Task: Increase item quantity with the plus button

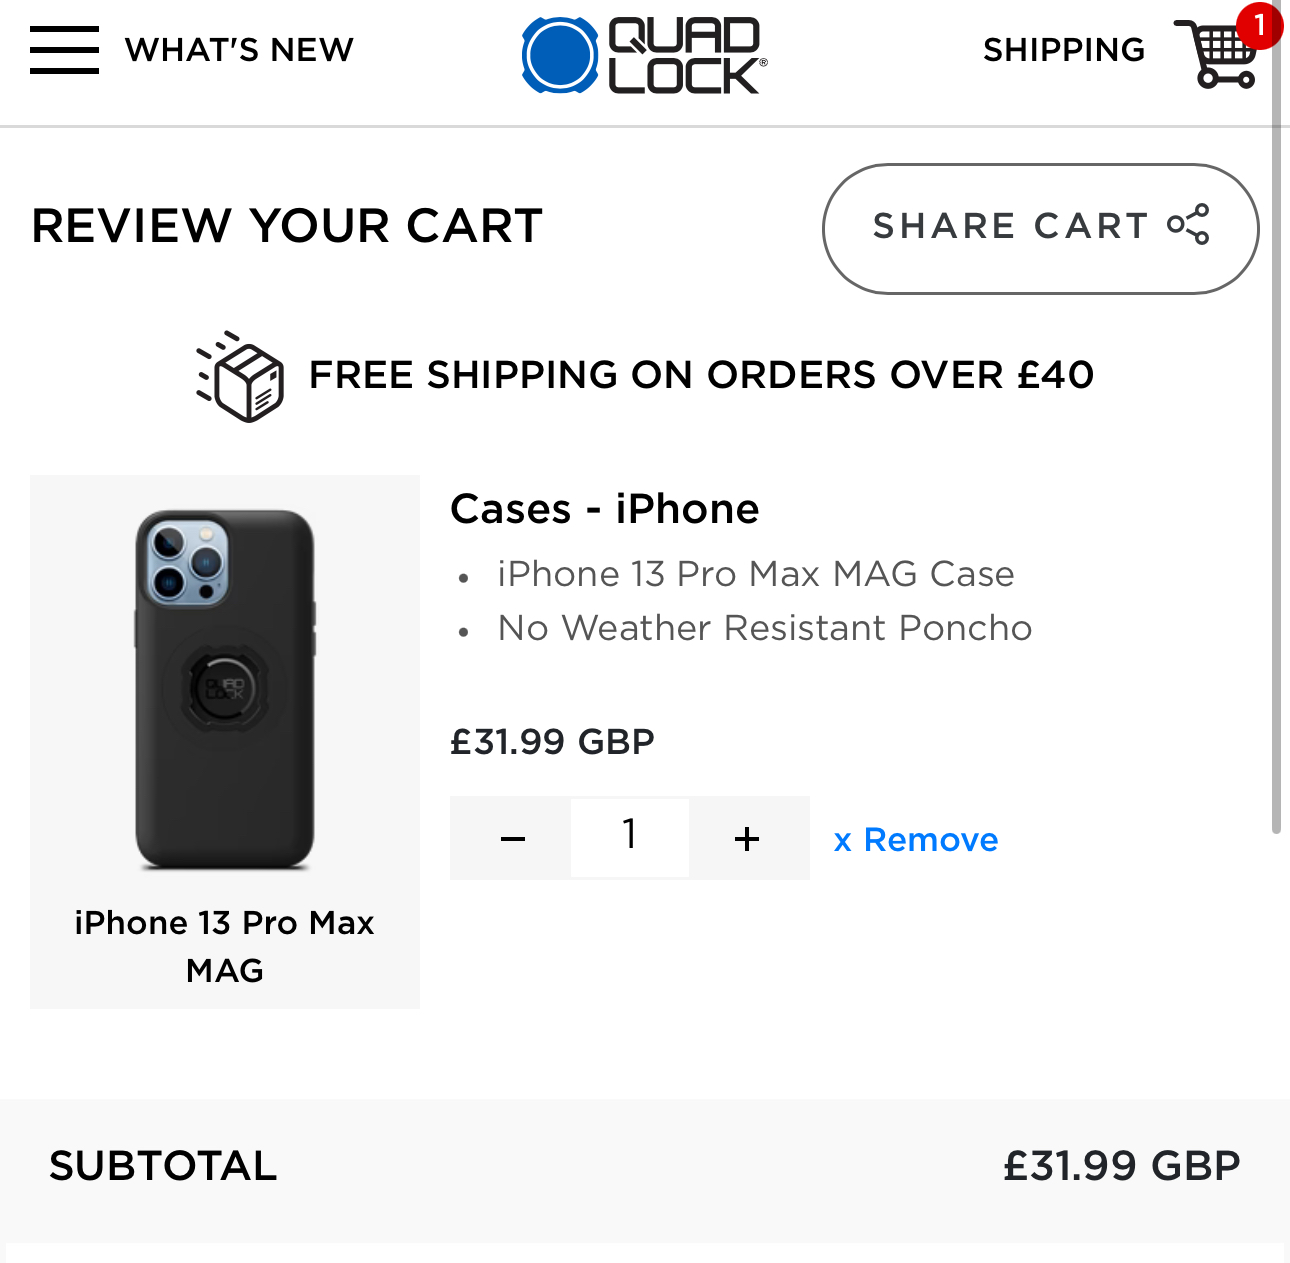Action: 747,838
